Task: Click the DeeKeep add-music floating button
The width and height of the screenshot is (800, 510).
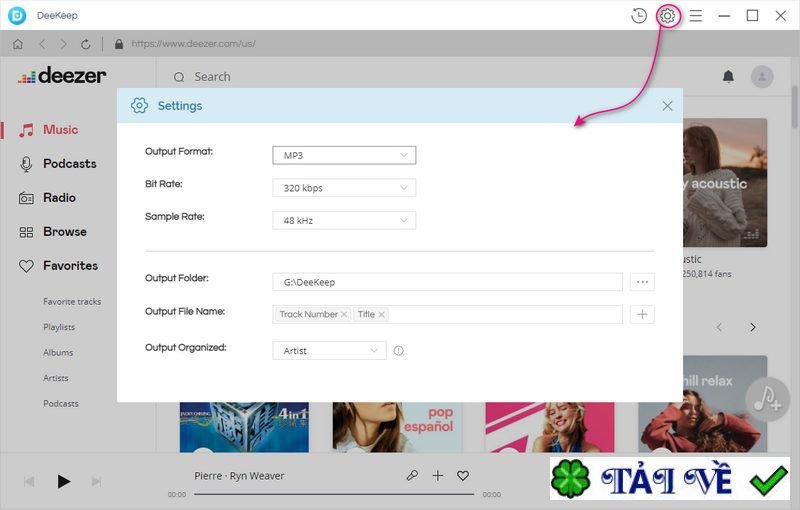Action: tap(767, 399)
